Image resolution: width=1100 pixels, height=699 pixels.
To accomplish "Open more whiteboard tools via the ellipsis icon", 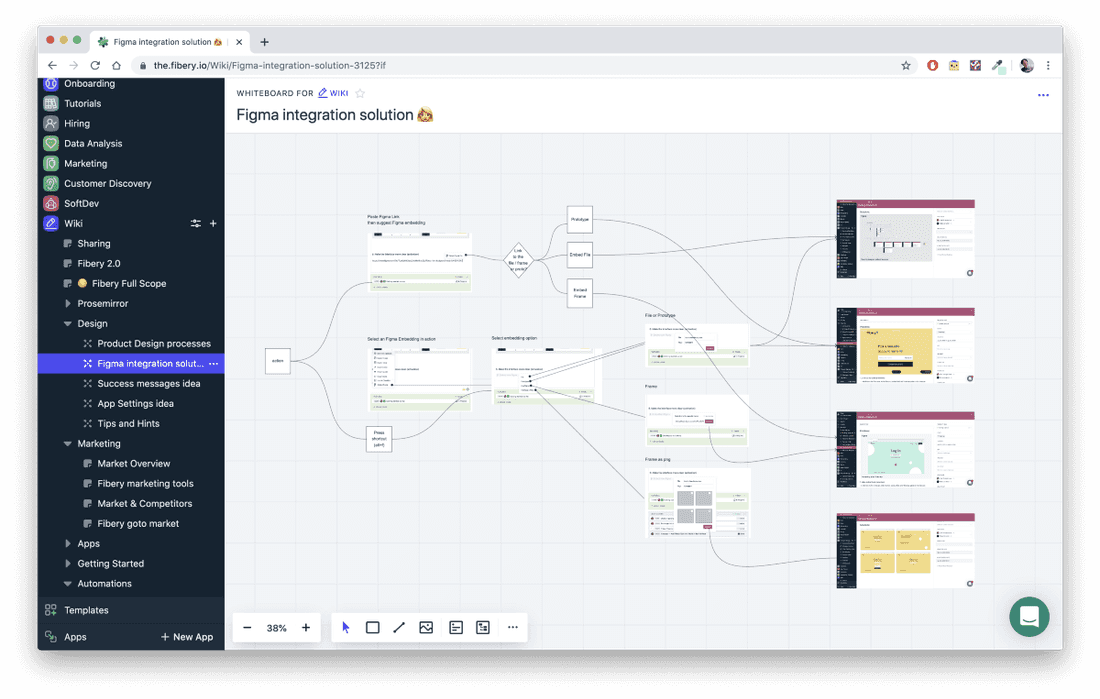I will tap(512, 627).
